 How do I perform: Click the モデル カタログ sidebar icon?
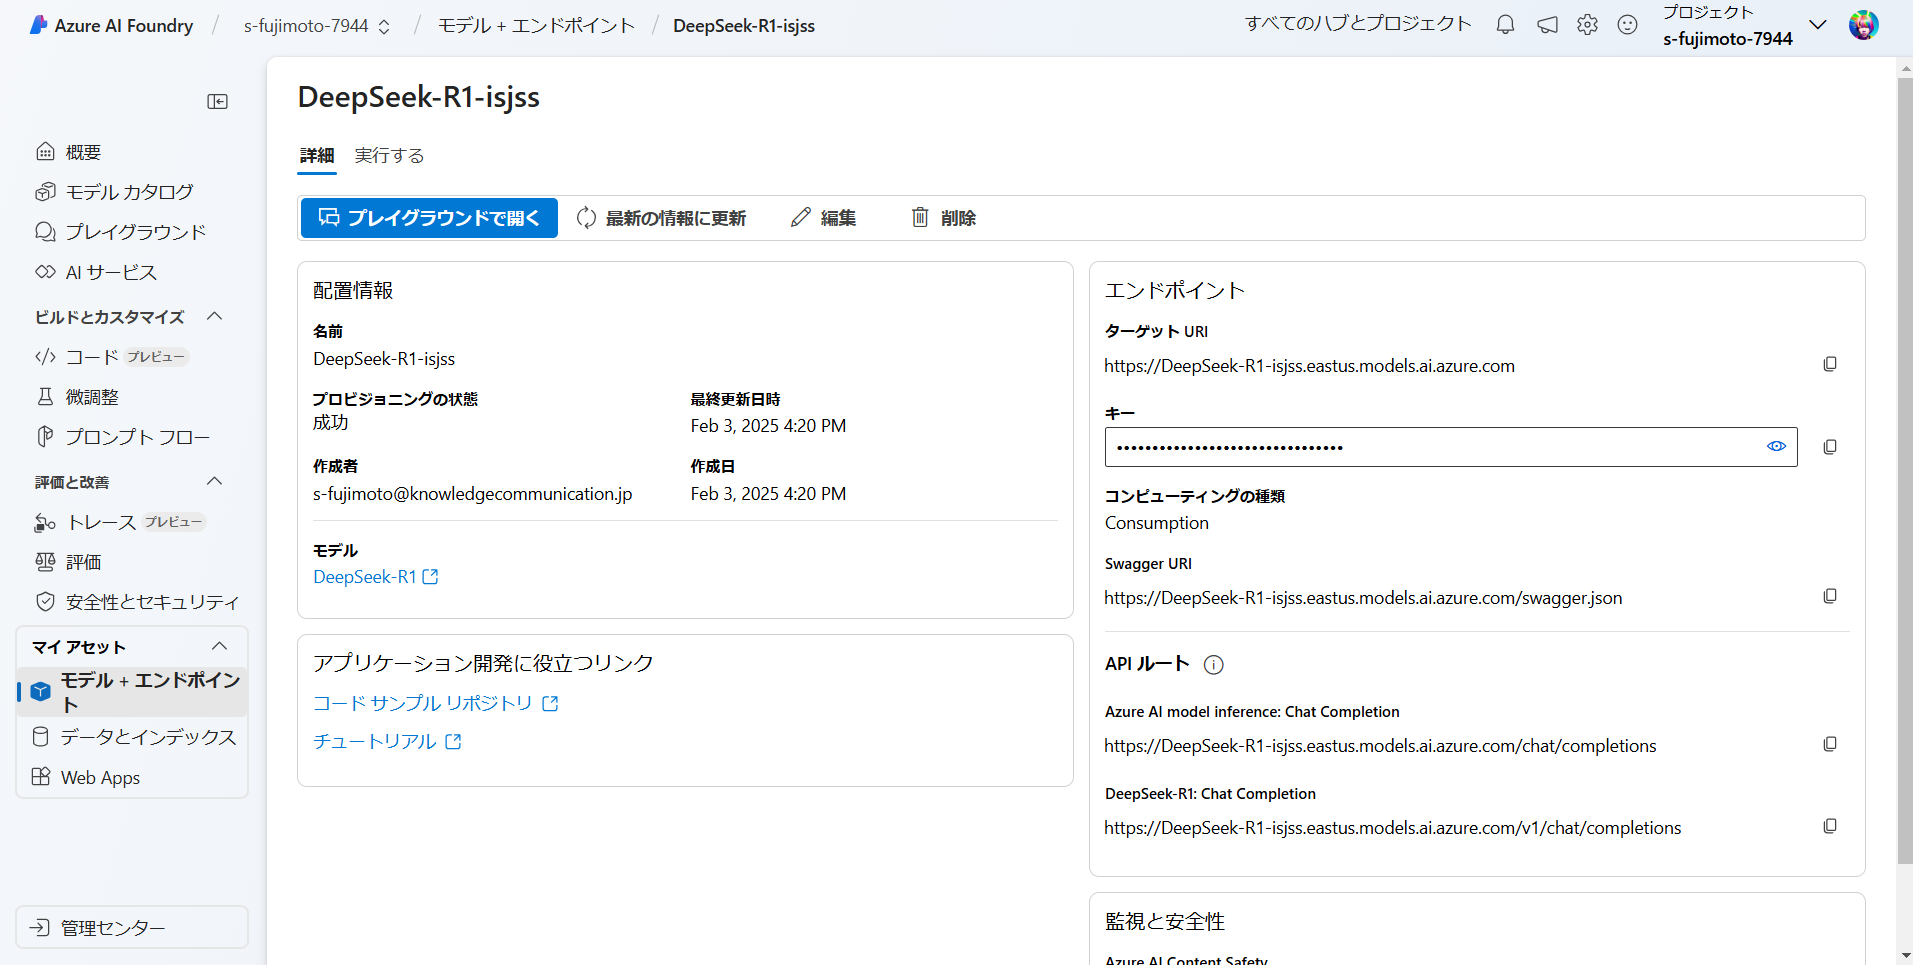(x=45, y=192)
